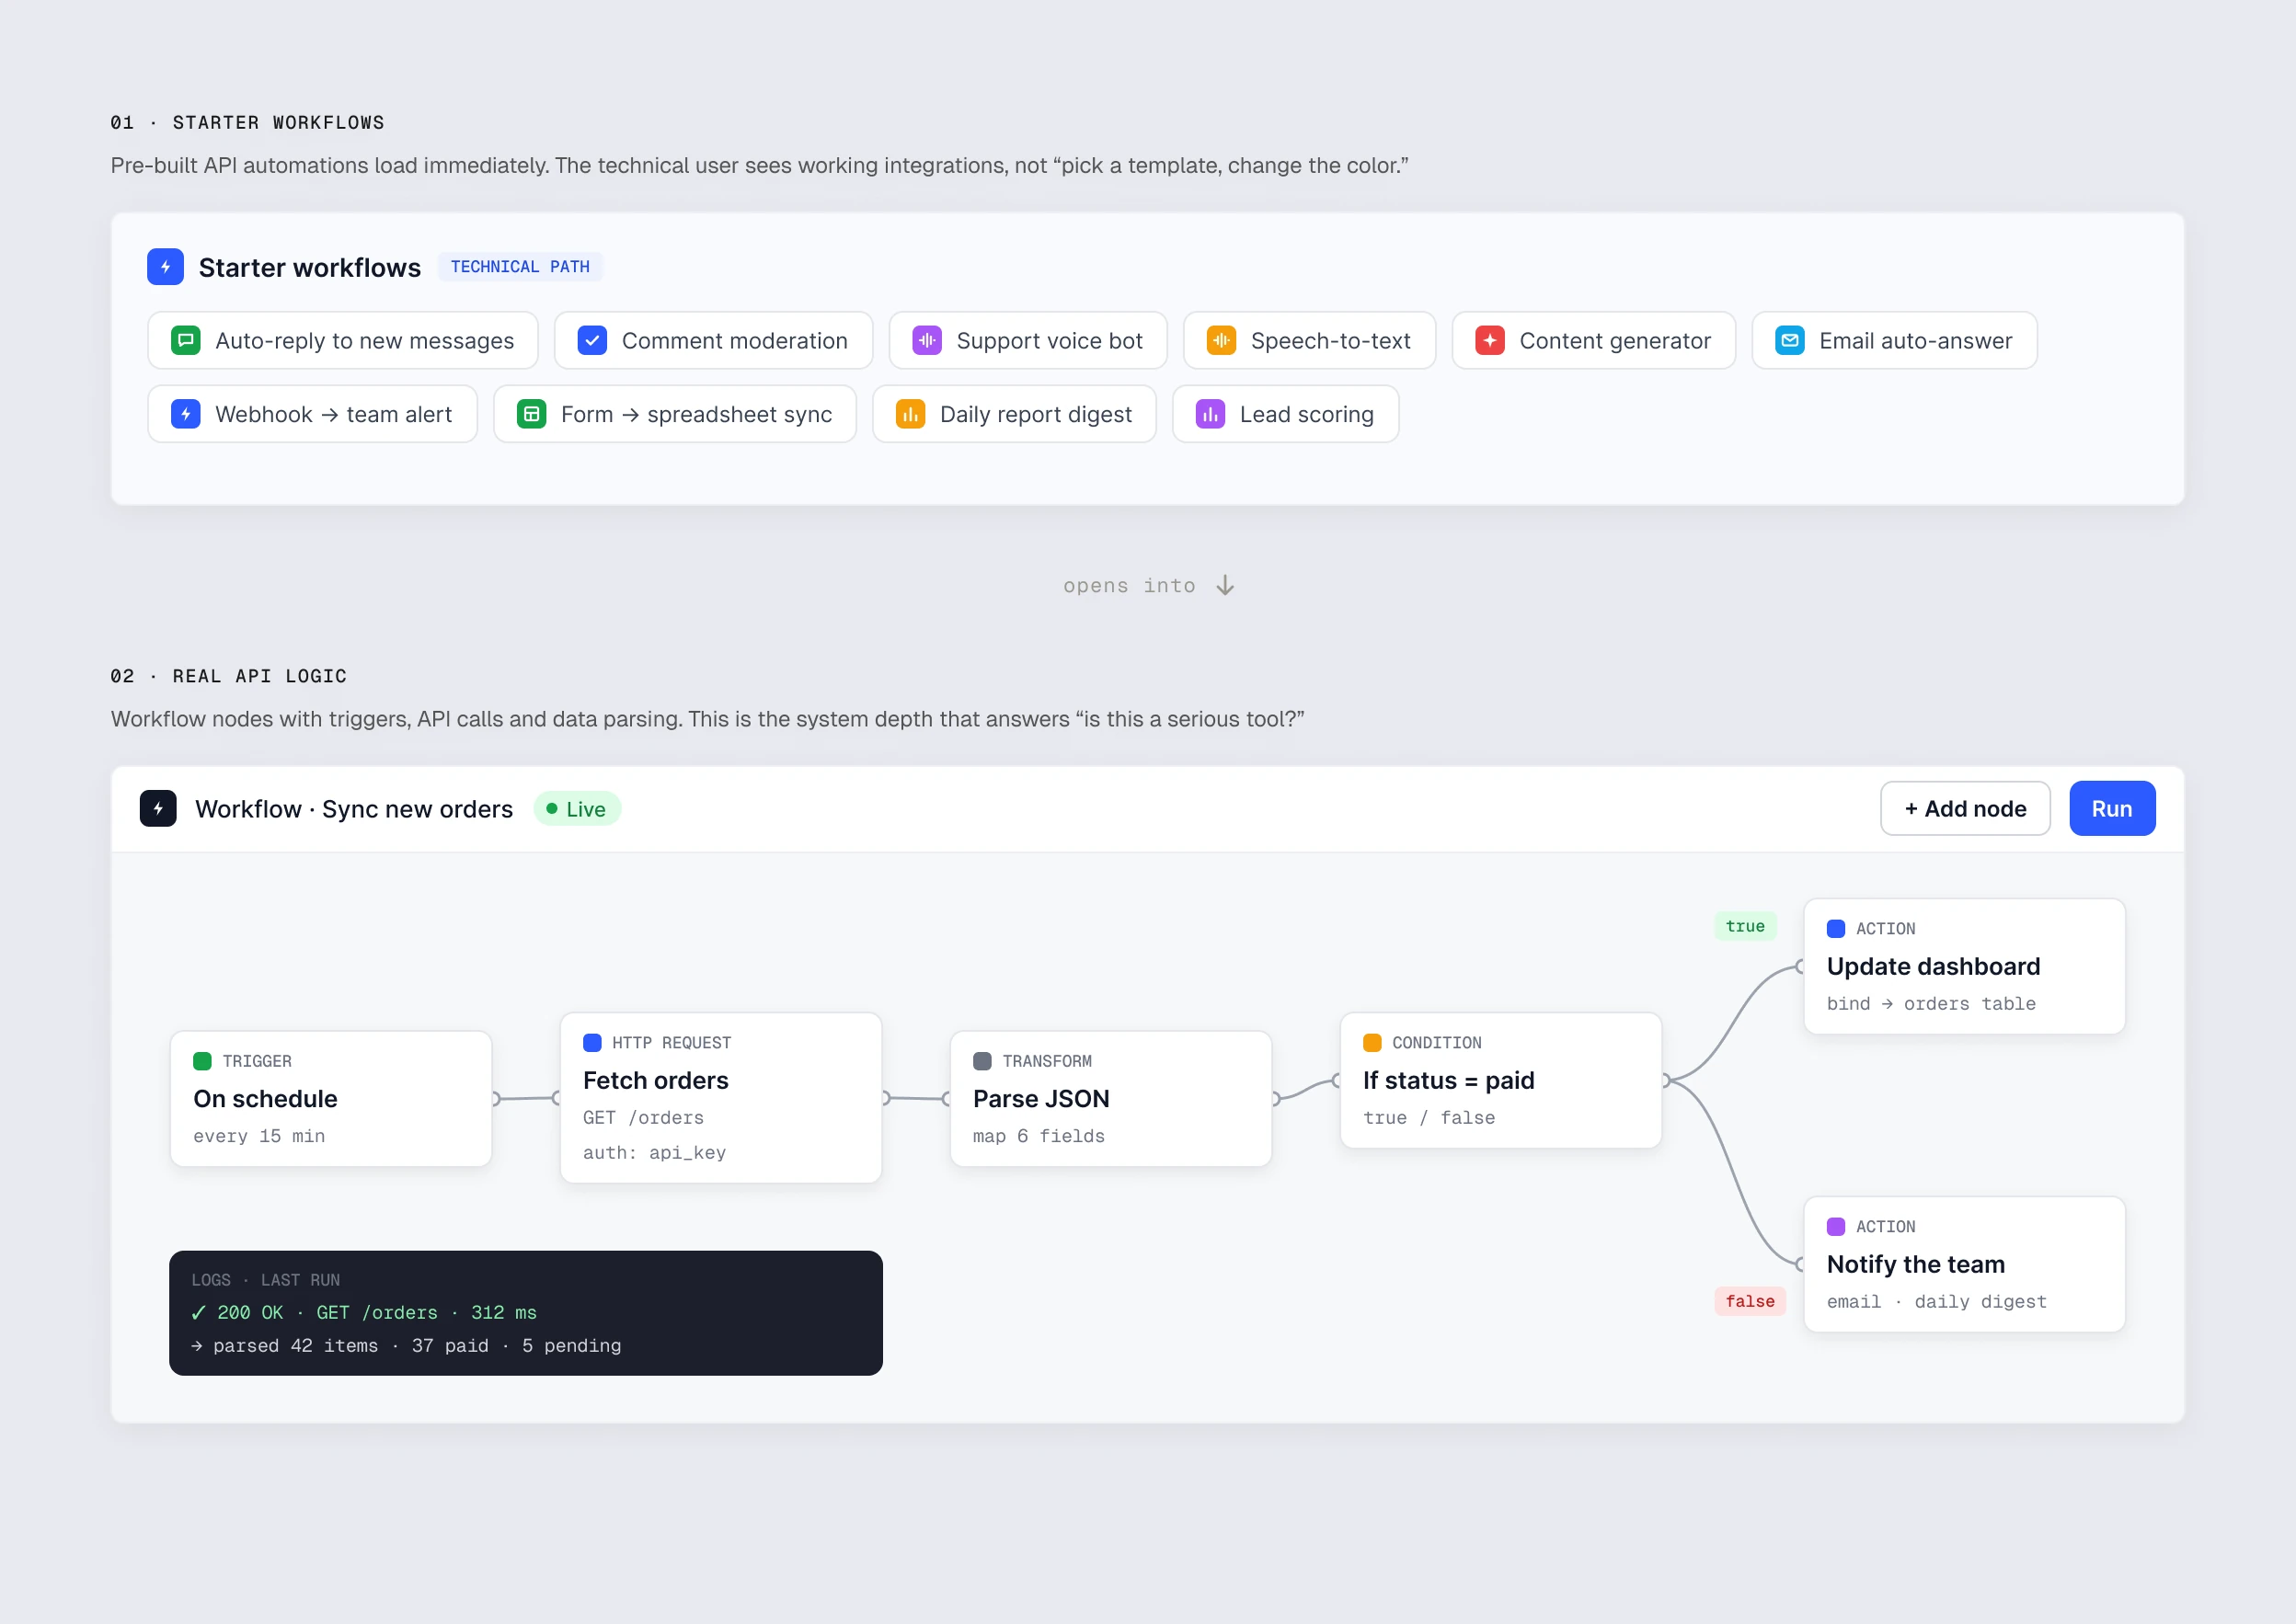Viewport: 2296px width, 1624px height.
Task: Click the Starter workflows heading
Action: (x=310, y=267)
